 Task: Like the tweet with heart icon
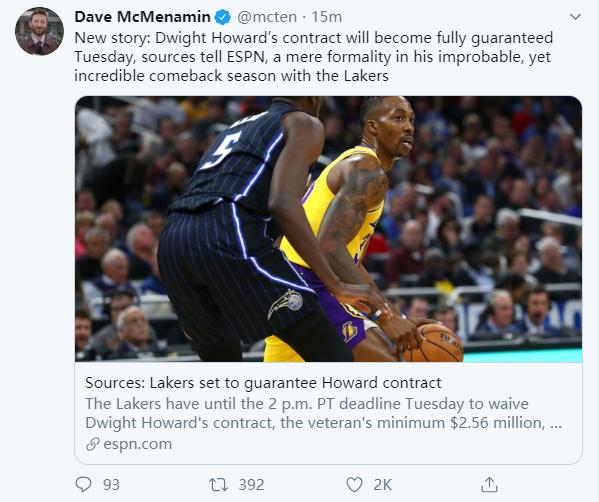(354, 485)
